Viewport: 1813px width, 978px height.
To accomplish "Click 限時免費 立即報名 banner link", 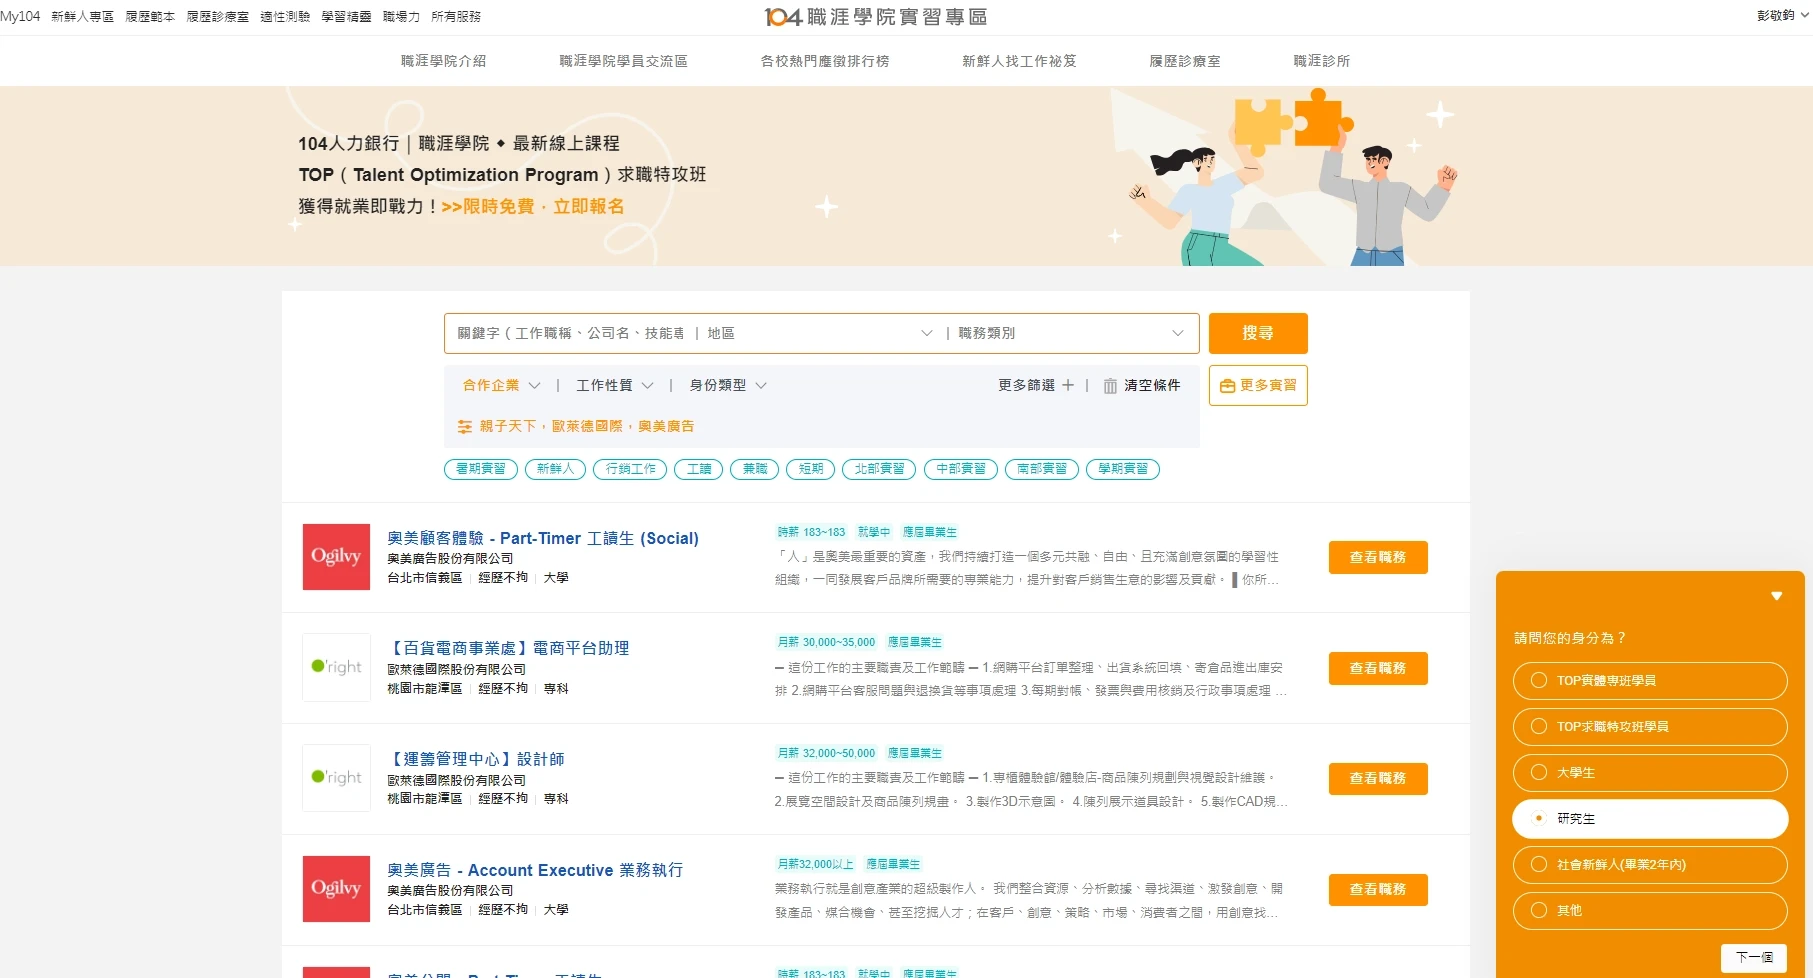I will (x=533, y=206).
